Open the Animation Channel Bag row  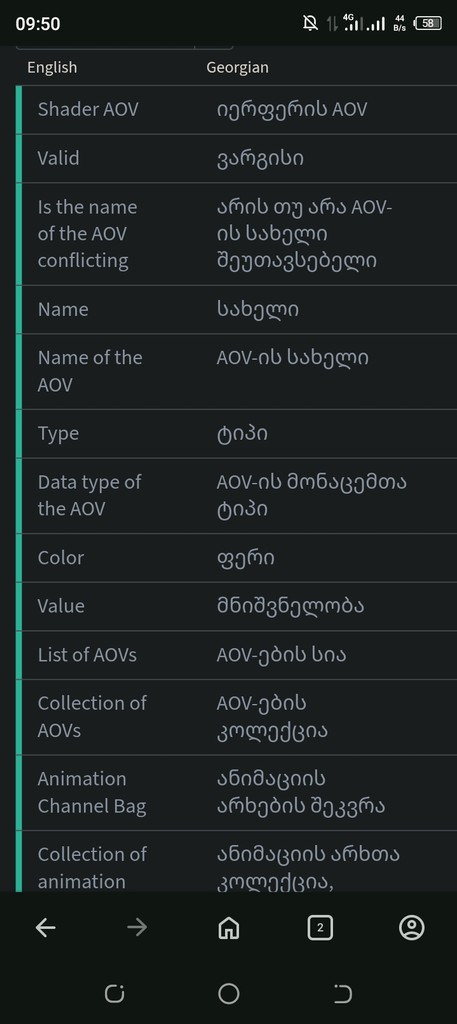[x=236, y=793]
